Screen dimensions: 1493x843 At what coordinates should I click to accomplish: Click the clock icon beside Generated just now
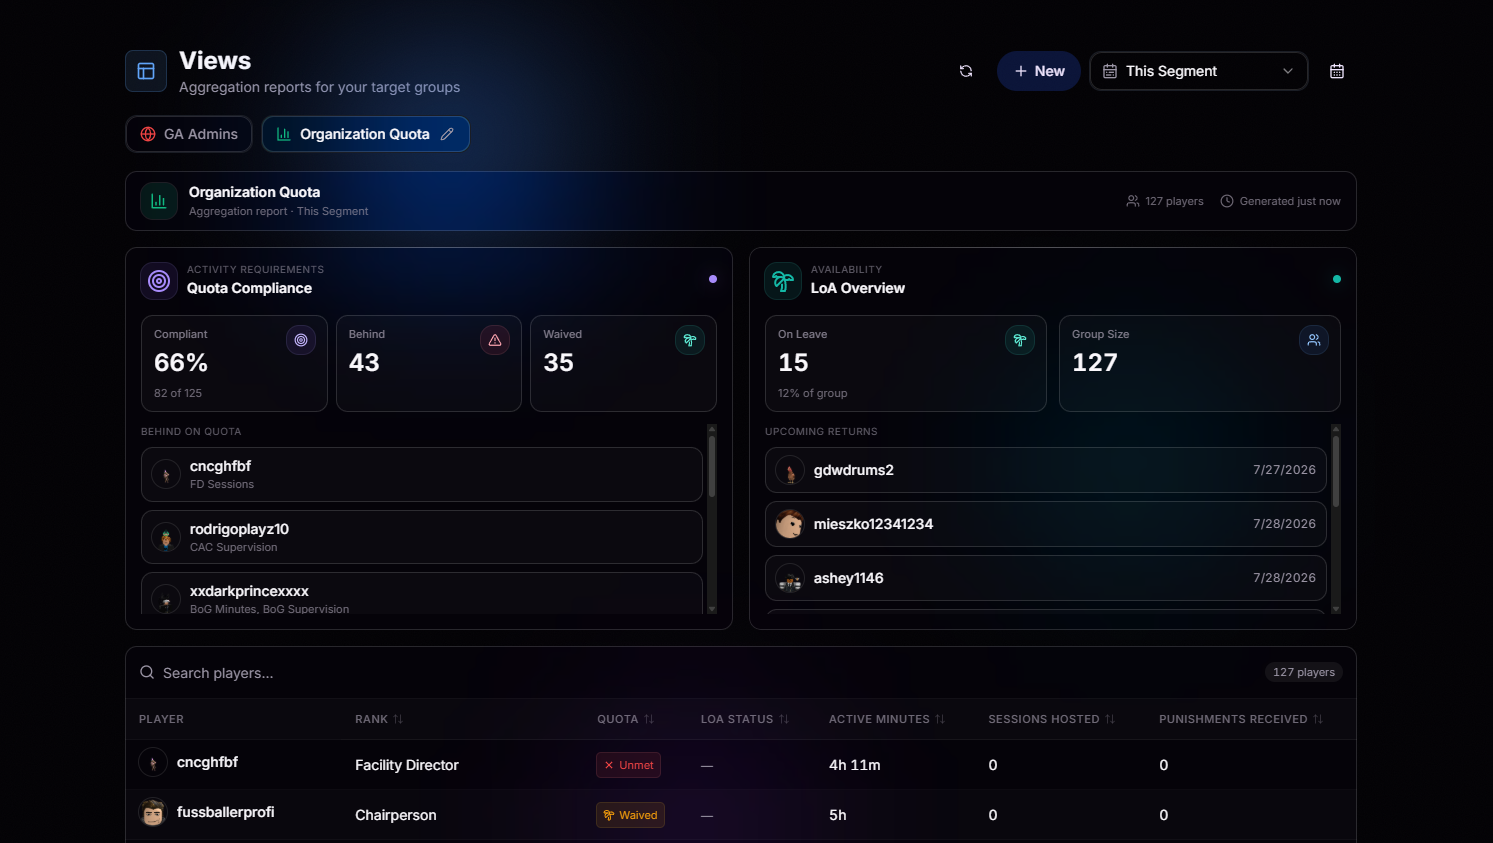[x=1227, y=201]
